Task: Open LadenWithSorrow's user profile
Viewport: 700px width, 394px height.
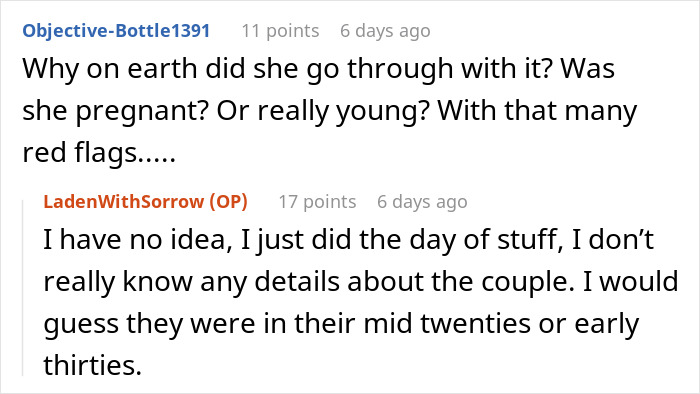Action: (x=124, y=202)
